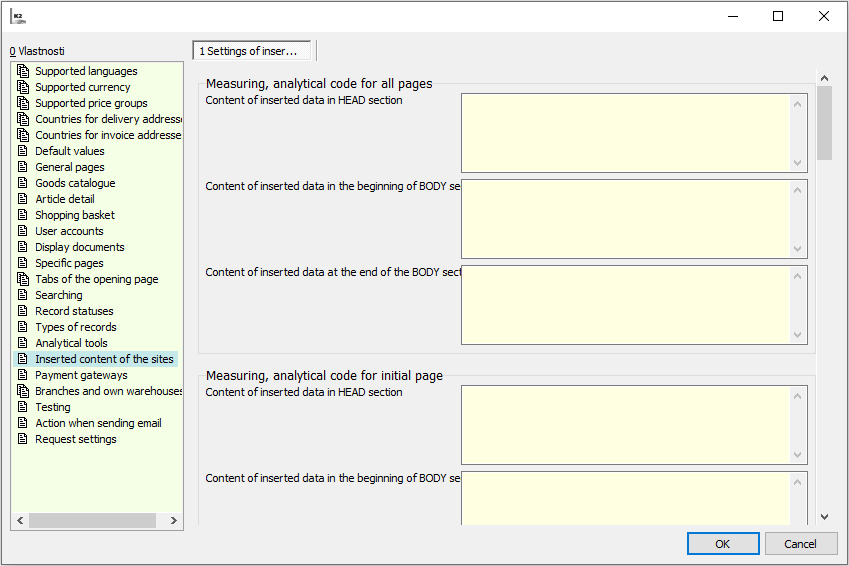
Task: Click the icon next to Supported currency
Action: (23, 87)
